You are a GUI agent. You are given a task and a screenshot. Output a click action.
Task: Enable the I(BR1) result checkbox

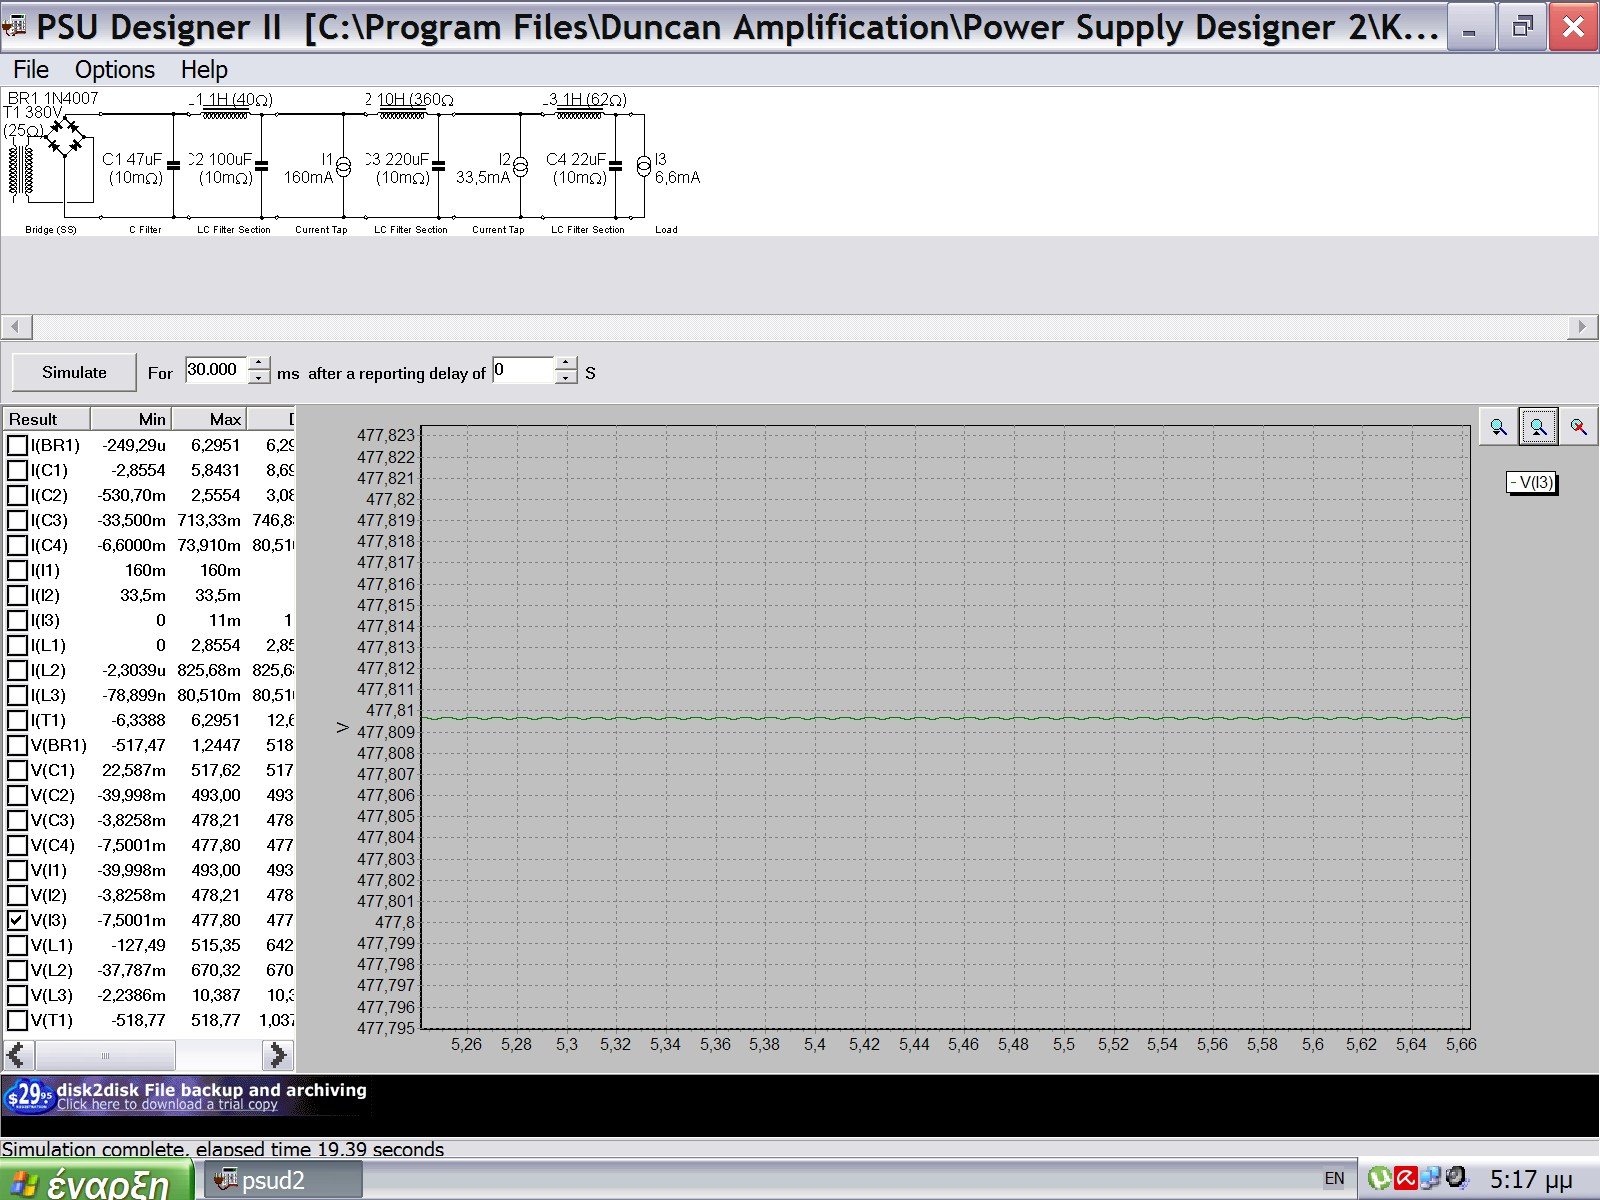[x=17, y=445]
